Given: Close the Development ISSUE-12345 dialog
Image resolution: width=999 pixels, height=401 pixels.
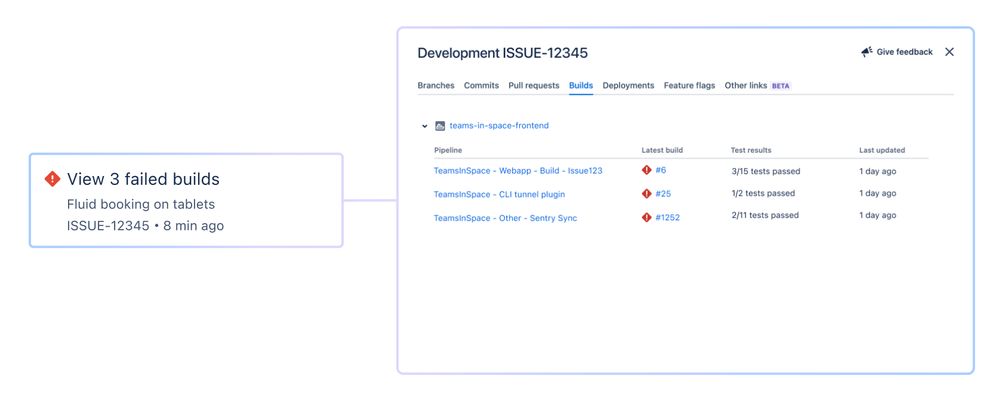Looking at the screenshot, I should click(x=949, y=52).
